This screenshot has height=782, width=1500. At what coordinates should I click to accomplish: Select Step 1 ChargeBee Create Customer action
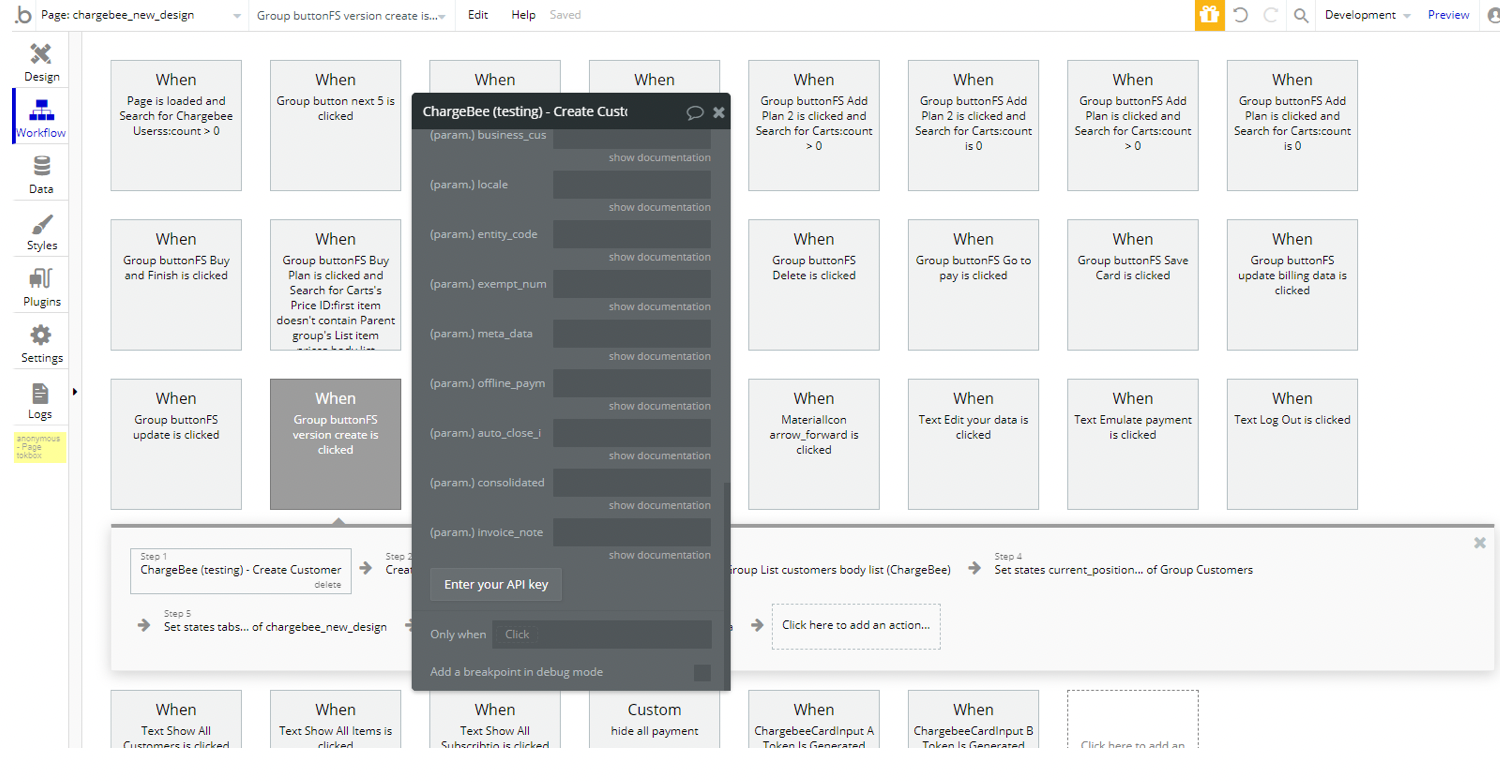click(241, 570)
